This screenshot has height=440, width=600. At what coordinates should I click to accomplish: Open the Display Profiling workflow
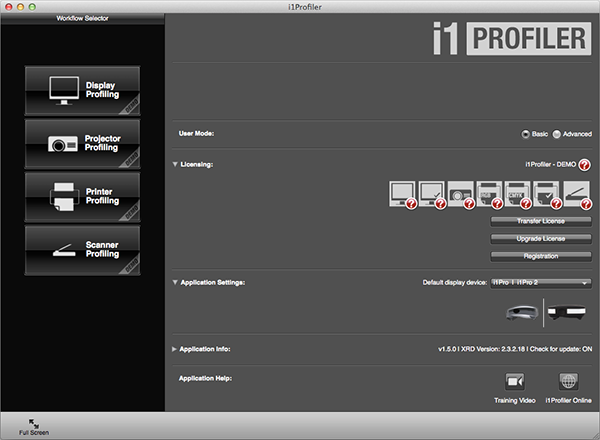82,91
